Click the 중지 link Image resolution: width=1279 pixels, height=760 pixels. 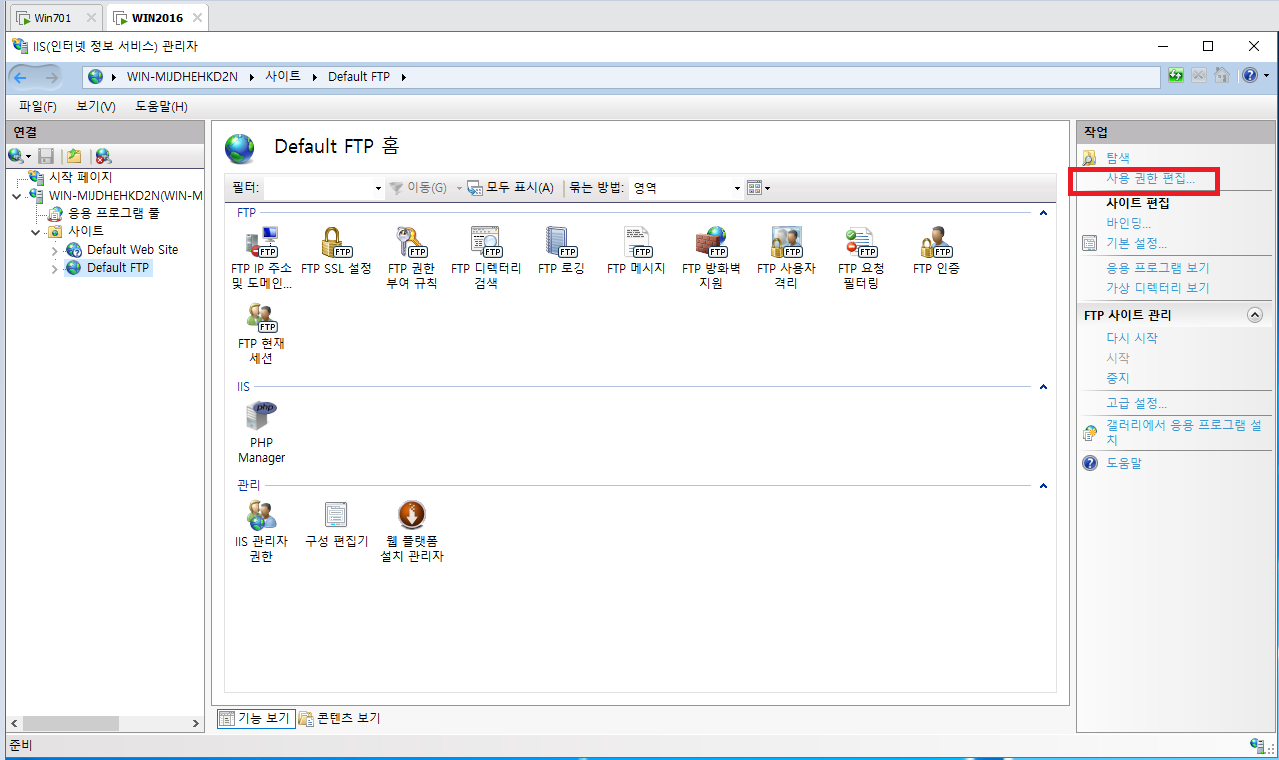1118,378
